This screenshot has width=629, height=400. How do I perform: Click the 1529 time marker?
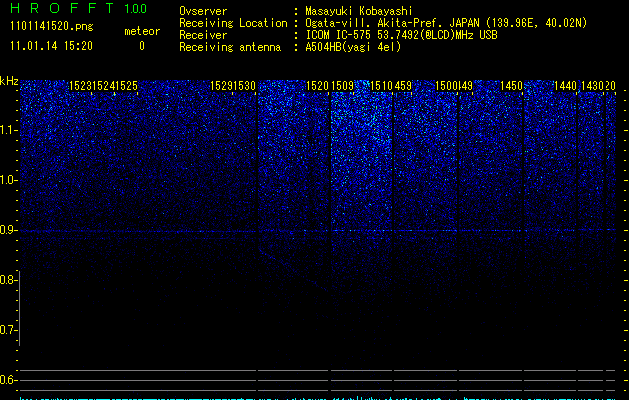click(221, 86)
